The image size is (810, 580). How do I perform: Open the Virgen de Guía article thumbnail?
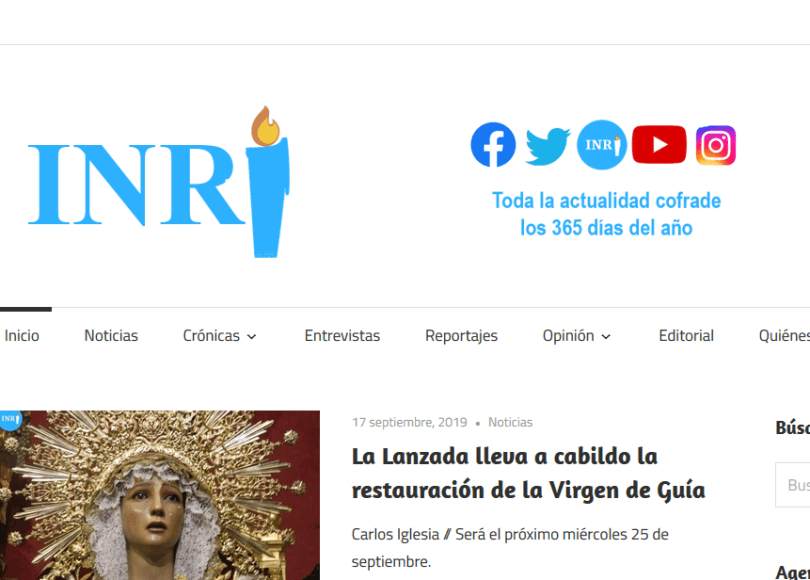[160, 495]
